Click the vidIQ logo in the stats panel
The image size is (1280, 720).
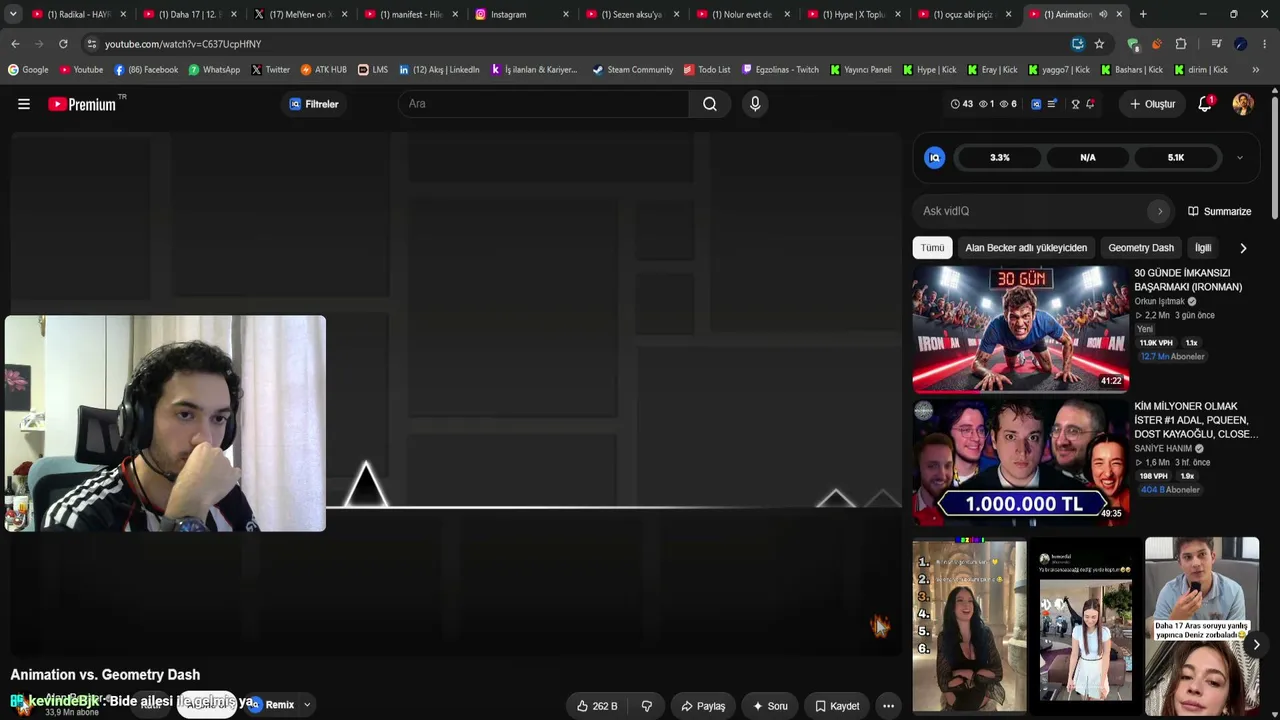click(x=935, y=158)
